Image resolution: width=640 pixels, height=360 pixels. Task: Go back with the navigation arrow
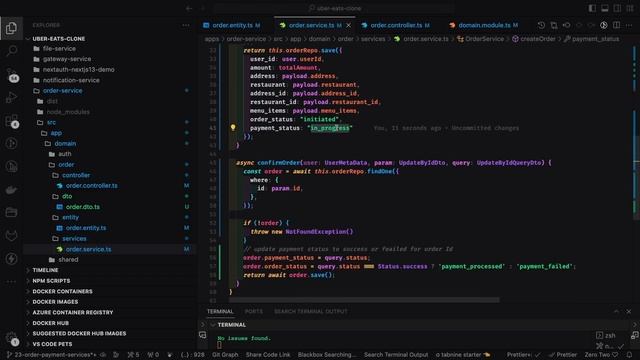pyautogui.click(x=189, y=8)
